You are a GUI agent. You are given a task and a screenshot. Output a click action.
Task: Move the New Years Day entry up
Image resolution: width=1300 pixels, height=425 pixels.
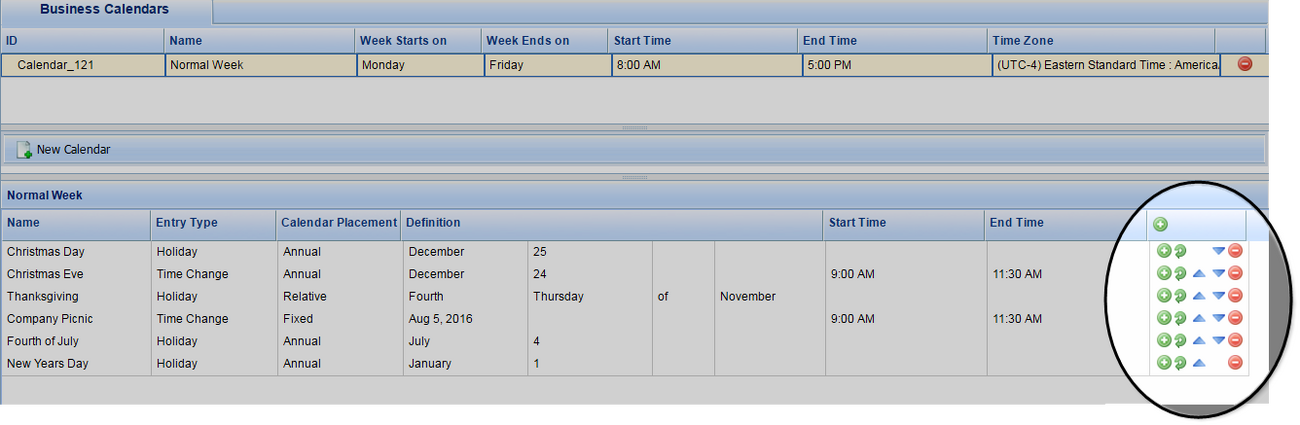point(1199,363)
